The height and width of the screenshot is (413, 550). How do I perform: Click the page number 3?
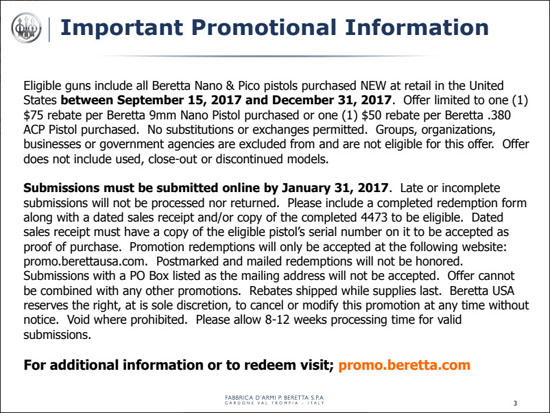tap(515, 403)
